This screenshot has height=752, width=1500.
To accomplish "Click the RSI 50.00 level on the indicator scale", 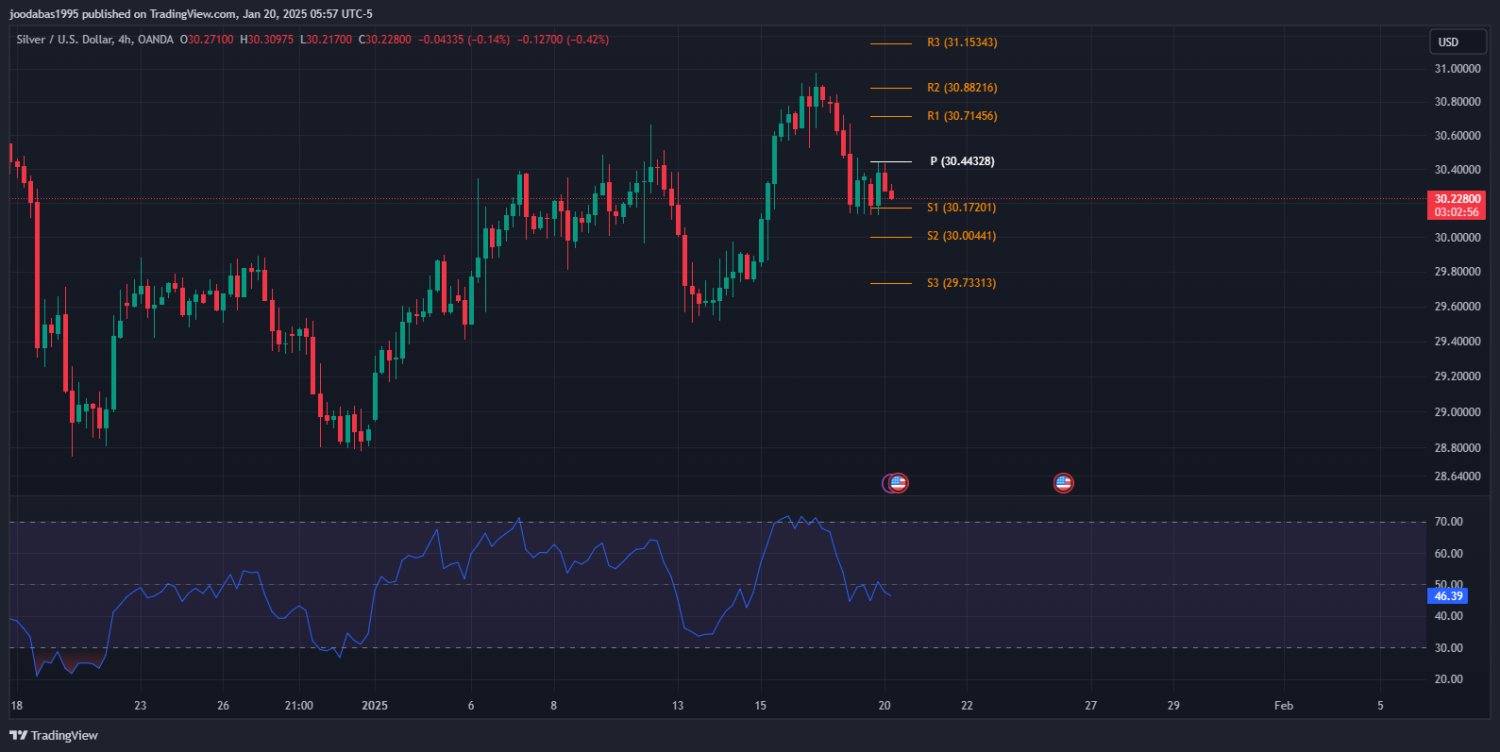I will click(x=1449, y=584).
